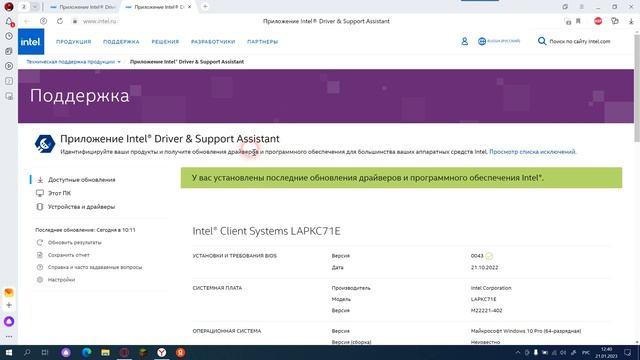Open Просмотр списка исключений link
This screenshot has width=640, height=360.
tap(532, 152)
